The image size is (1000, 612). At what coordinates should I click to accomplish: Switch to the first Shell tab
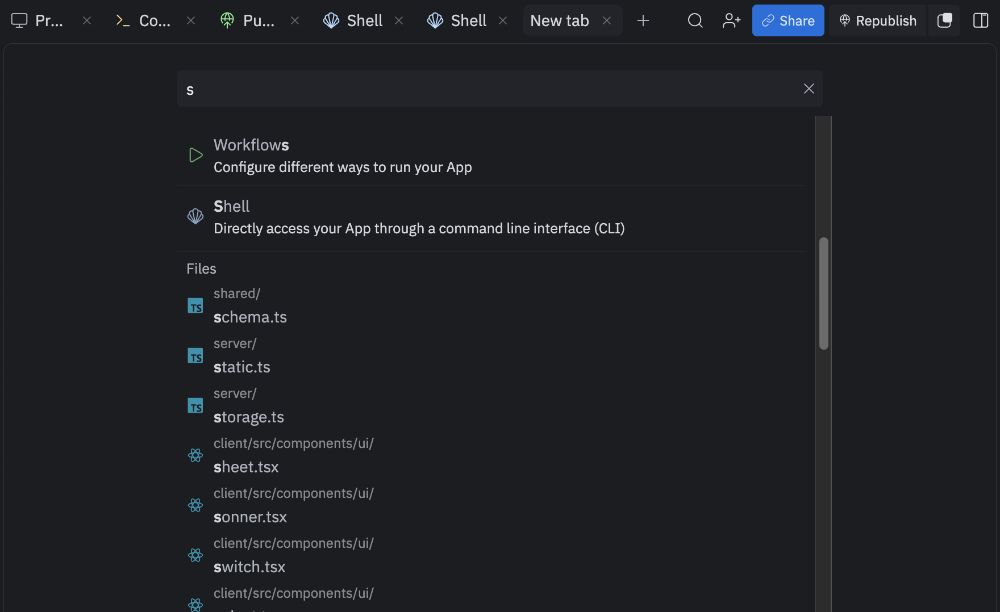[x=354, y=20]
